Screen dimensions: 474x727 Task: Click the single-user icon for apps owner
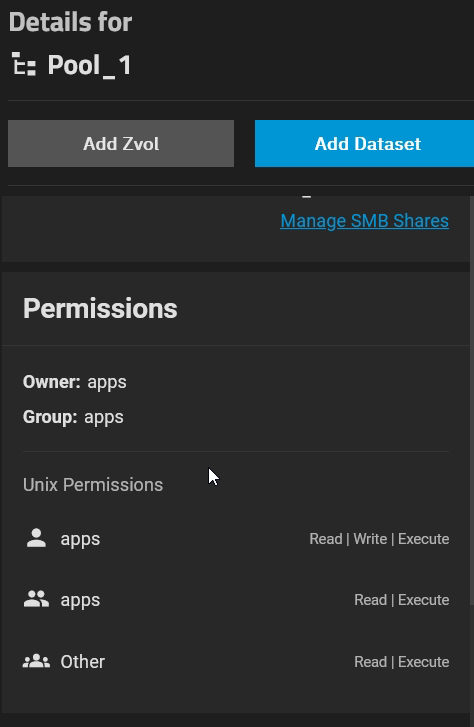(36, 538)
